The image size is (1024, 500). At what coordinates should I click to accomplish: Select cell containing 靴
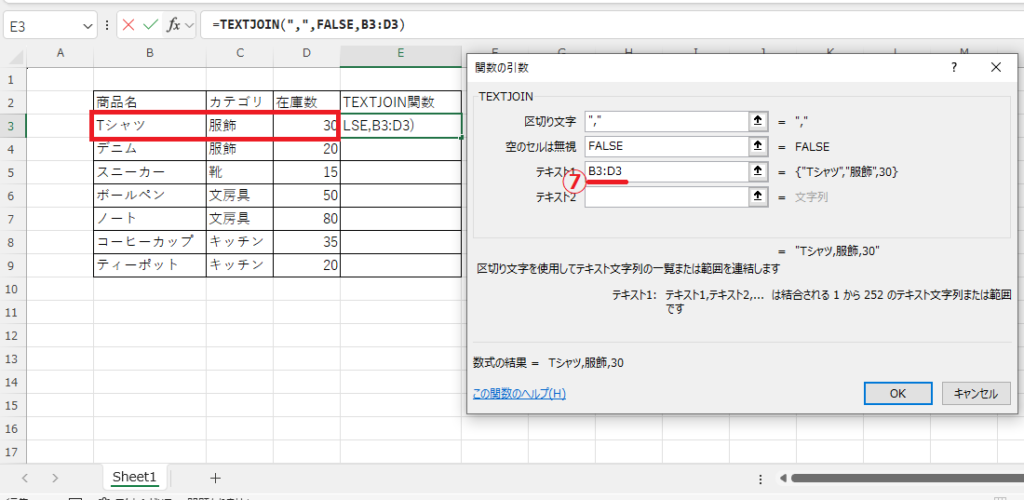click(x=240, y=172)
